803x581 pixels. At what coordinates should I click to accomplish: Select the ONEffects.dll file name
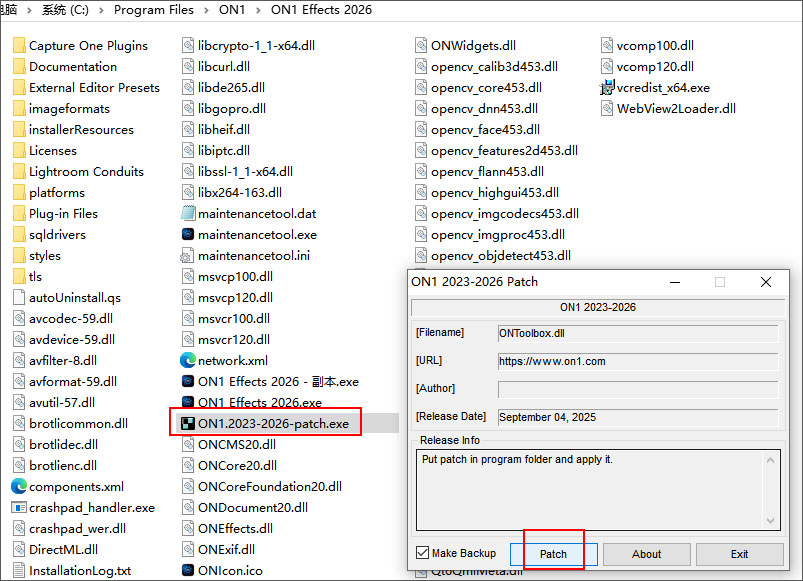(x=235, y=528)
